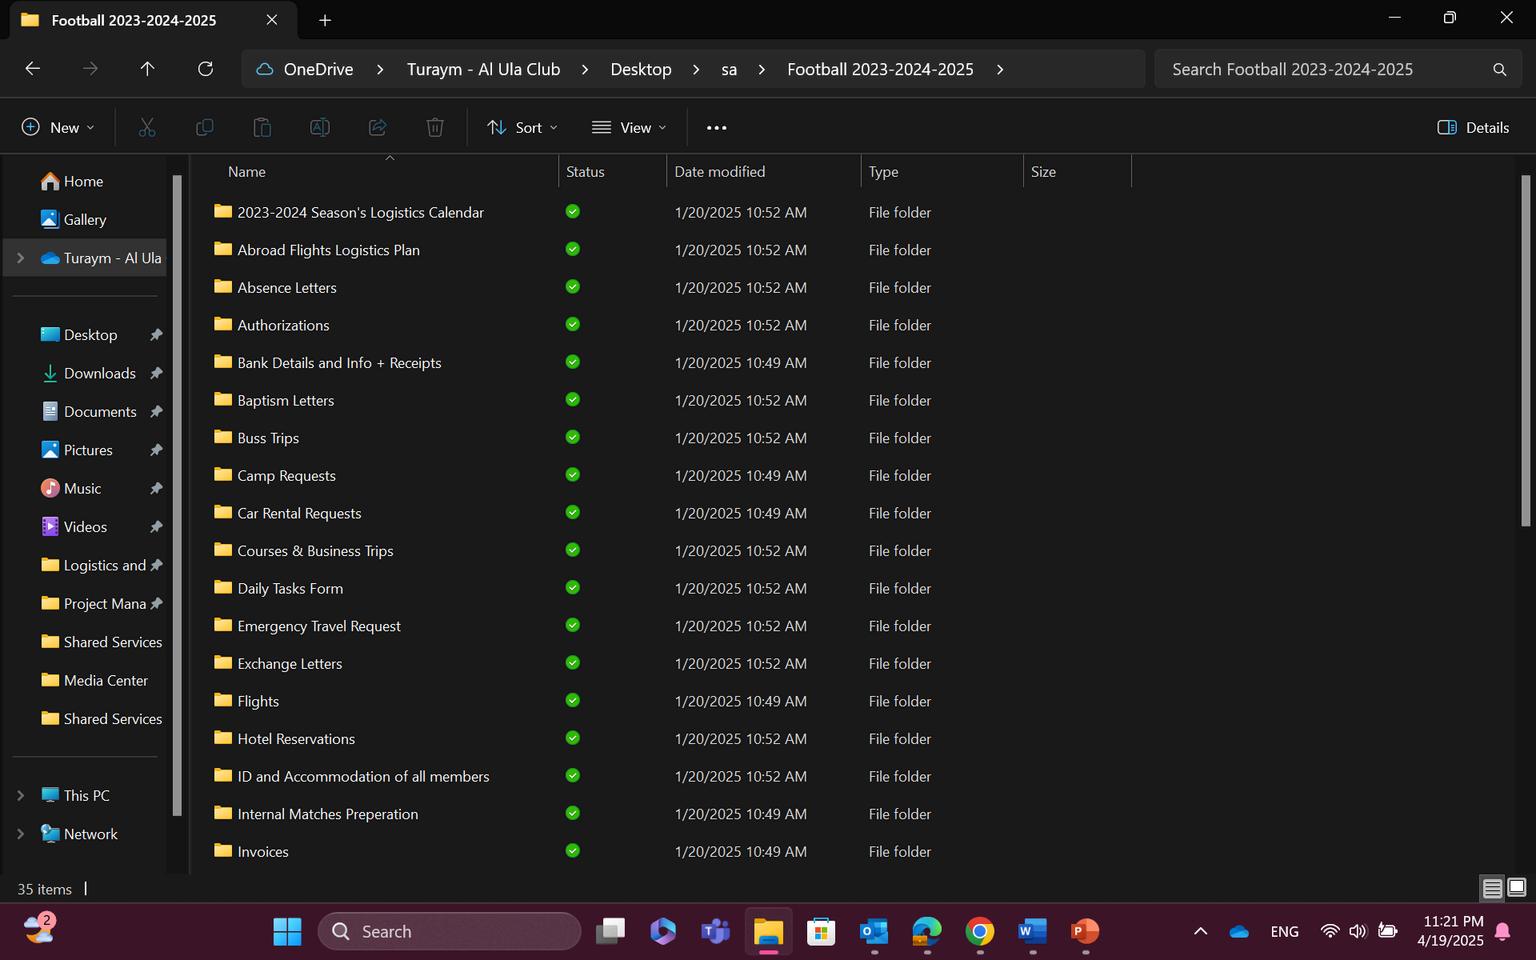
Task: Click the Rename icon in toolbar
Action: (x=320, y=127)
